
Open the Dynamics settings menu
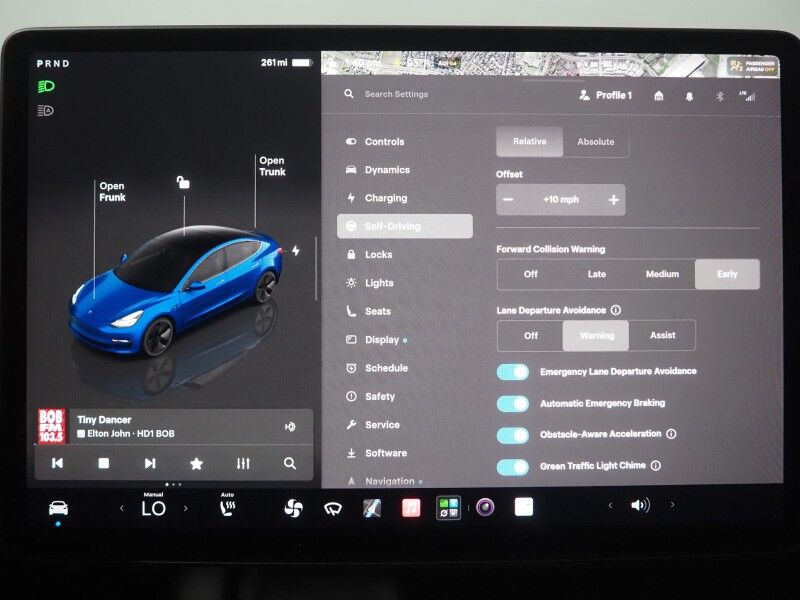[x=378, y=170]
